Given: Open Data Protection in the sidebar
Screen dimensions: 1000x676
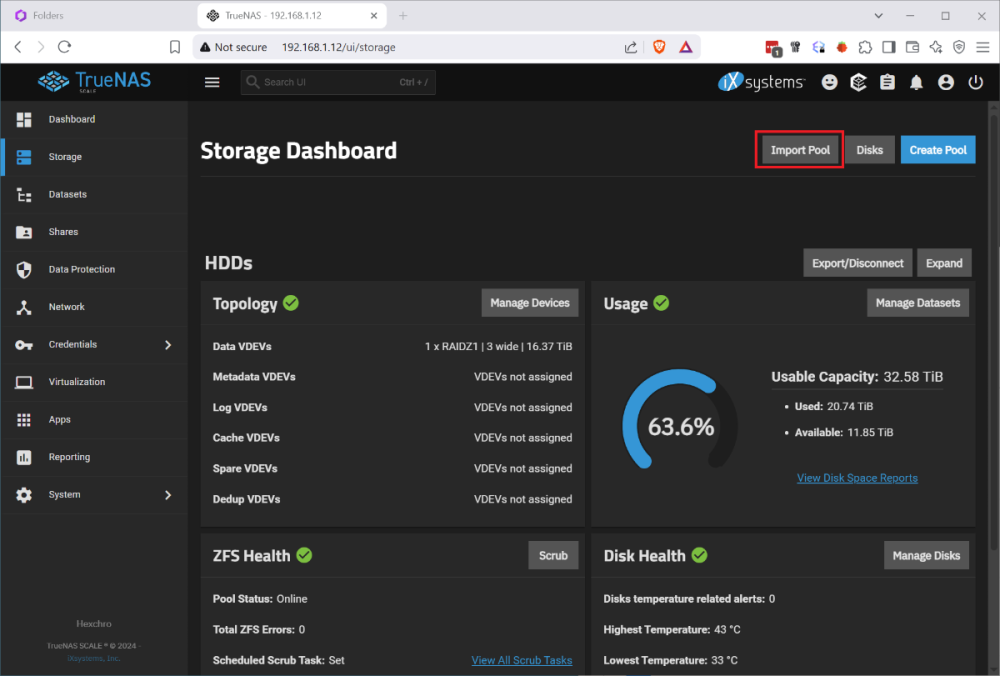Looking at the screenshot, I should [81, 269].
